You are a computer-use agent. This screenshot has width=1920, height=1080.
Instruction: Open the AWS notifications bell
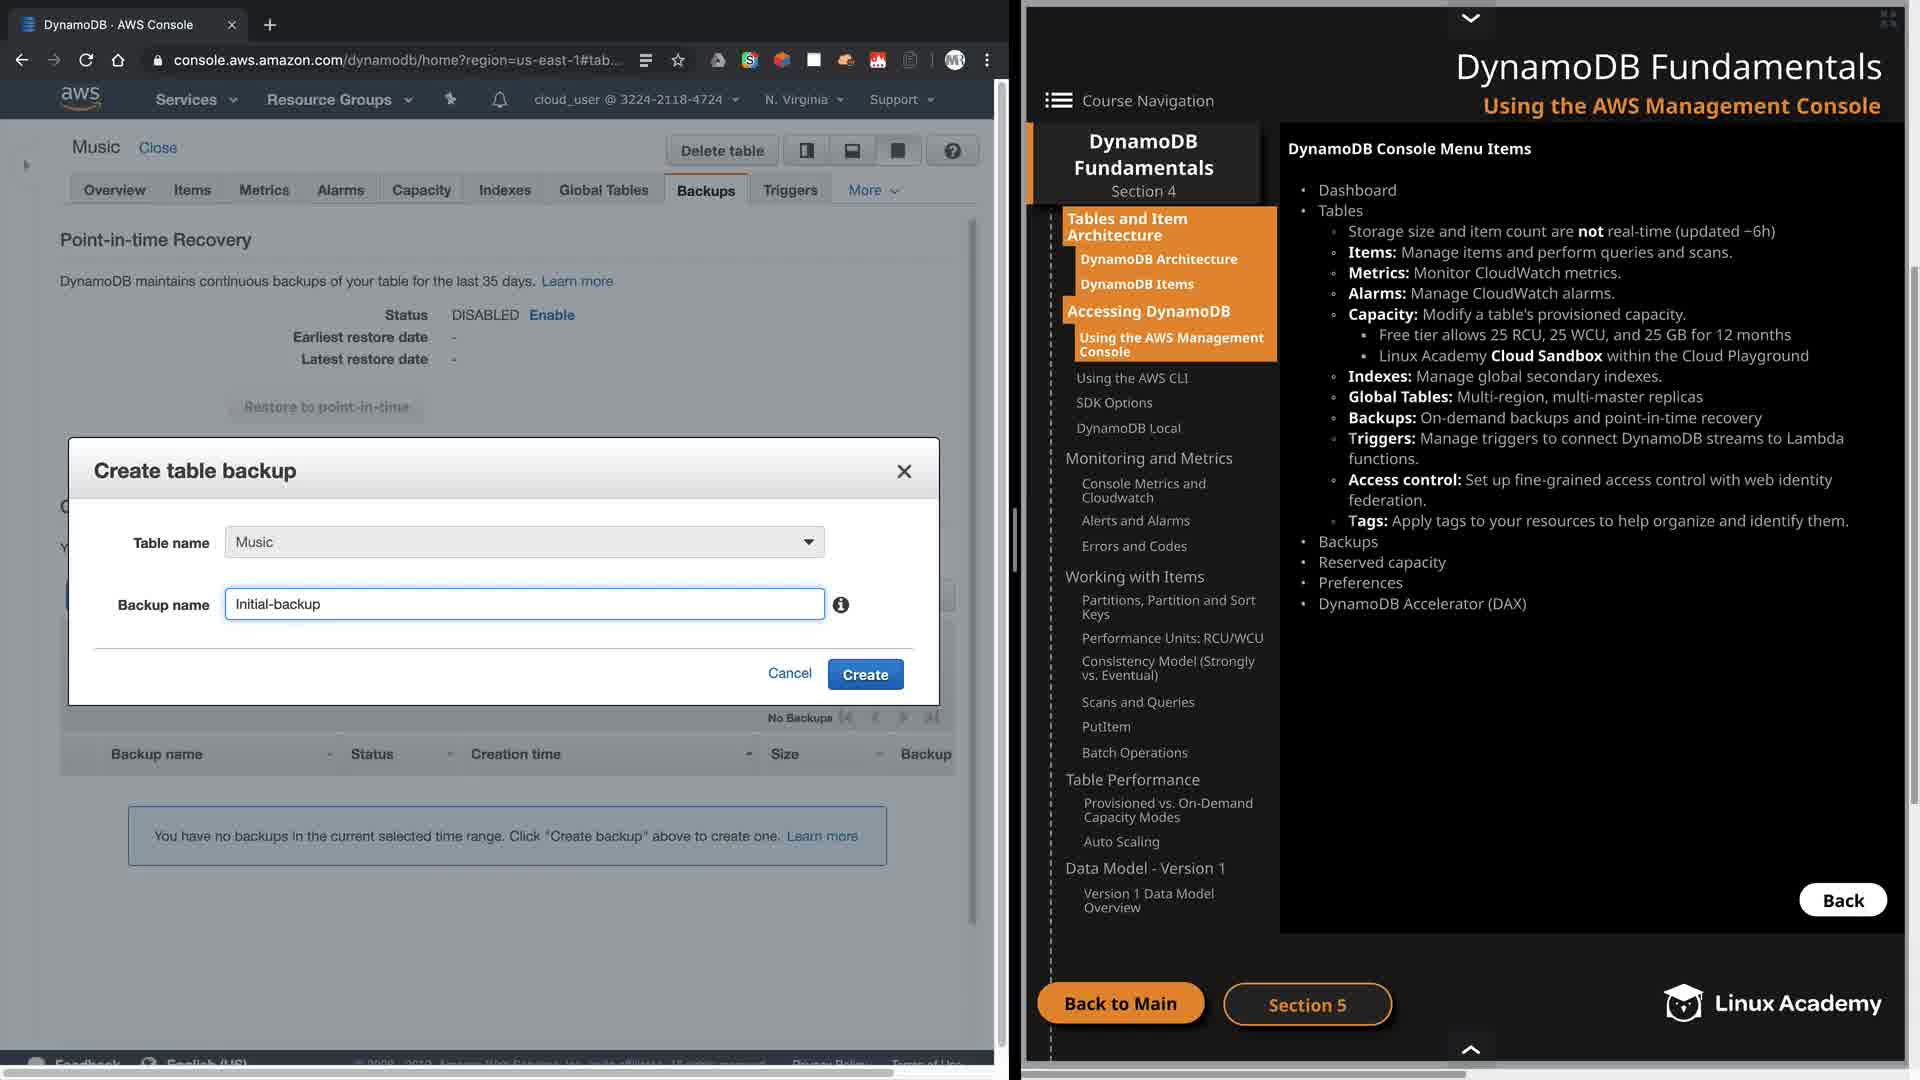pos(499,99)
